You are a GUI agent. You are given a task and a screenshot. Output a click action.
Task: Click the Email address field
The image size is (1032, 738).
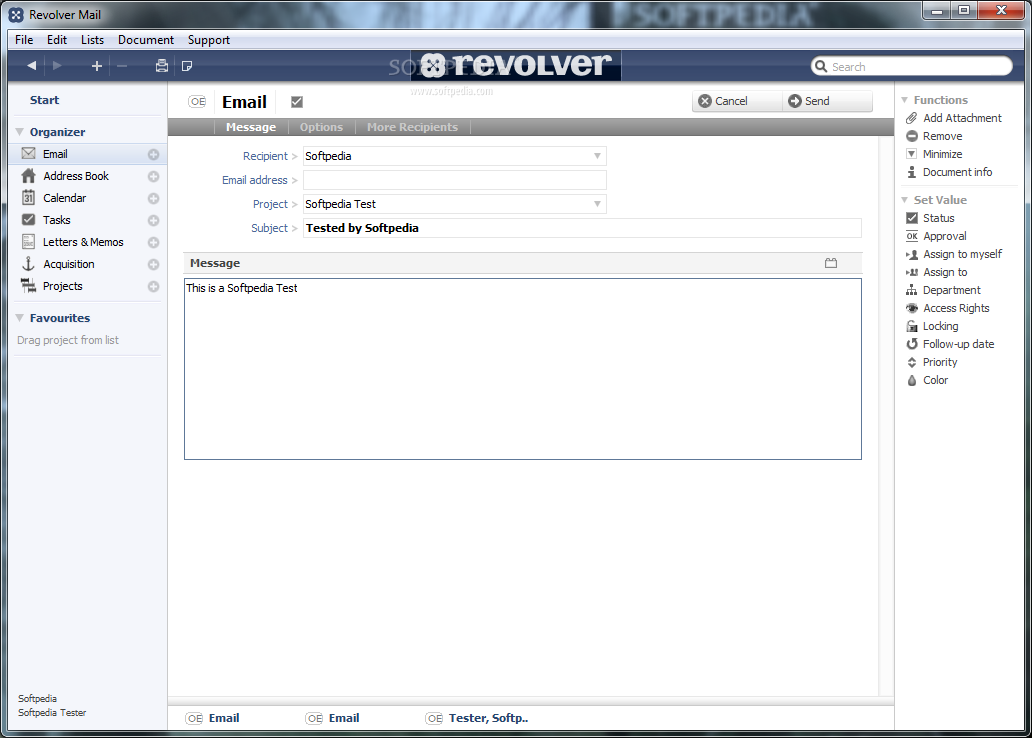pyautogui.click(x=454, y=180)
